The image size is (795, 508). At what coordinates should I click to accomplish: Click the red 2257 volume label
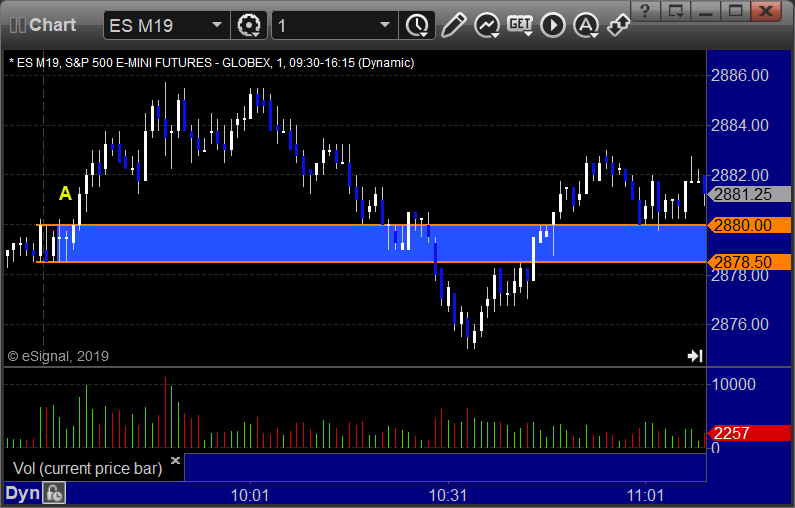pos(749,433)
